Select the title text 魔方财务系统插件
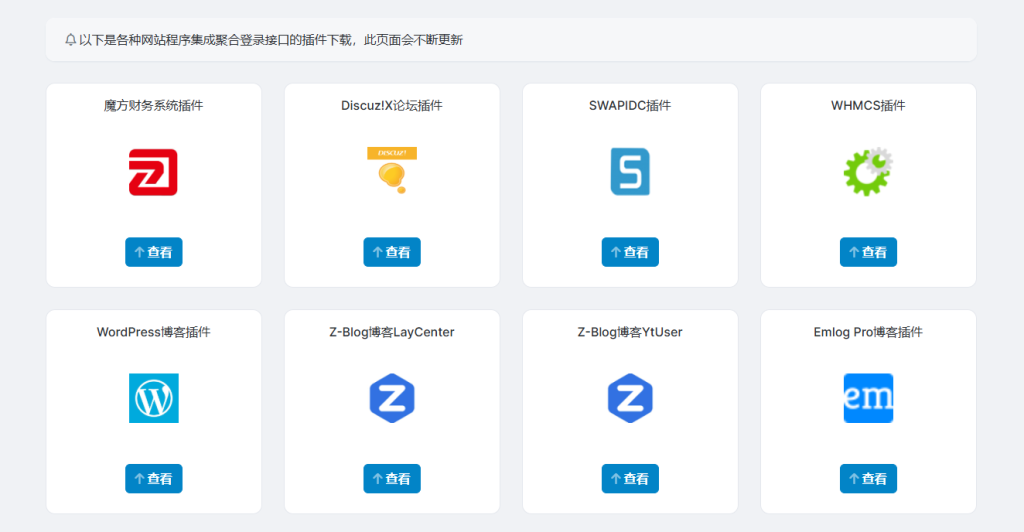 pos(153,106)
